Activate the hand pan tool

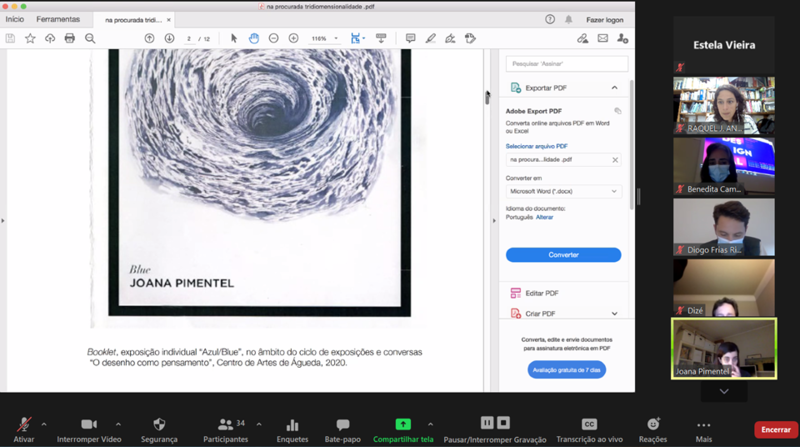pyautogui.click(x=254, y=38)
